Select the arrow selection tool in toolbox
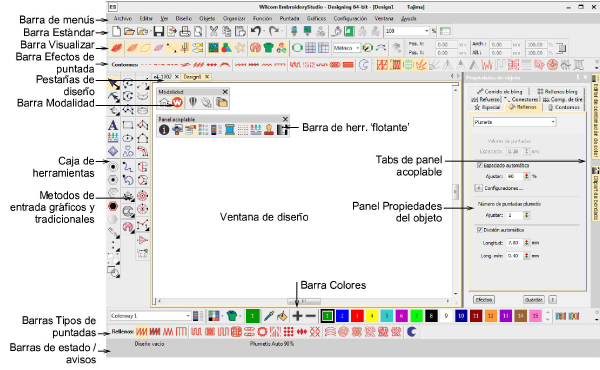Viewport: 600px width, 370px height. click(x=113, y=84)
